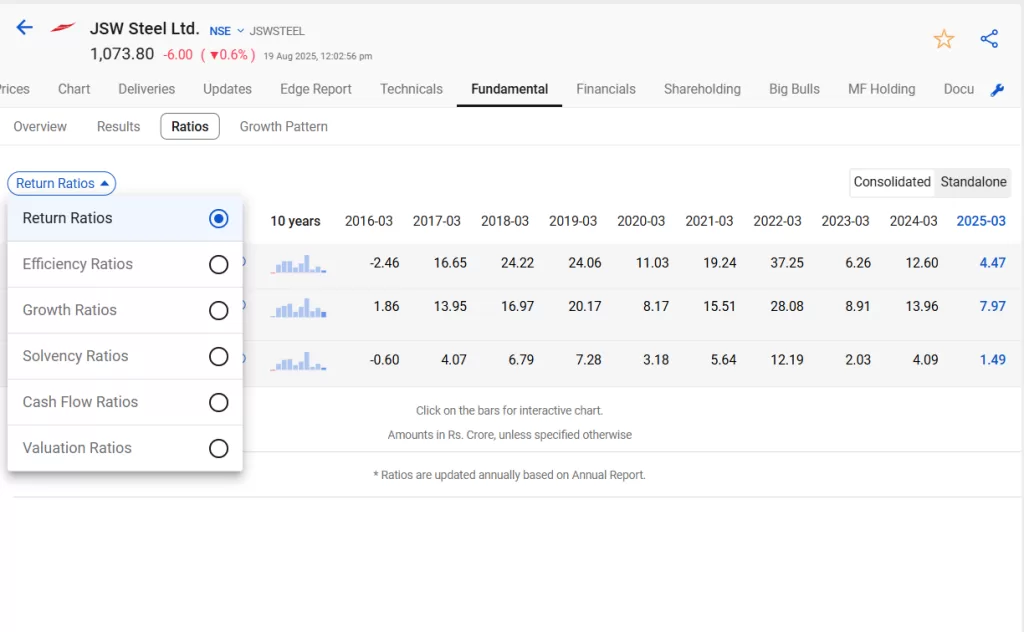This screenshot has width=1024, height=632.
Task: Open mini bar chart in 4.07 row
Action: 299,360
